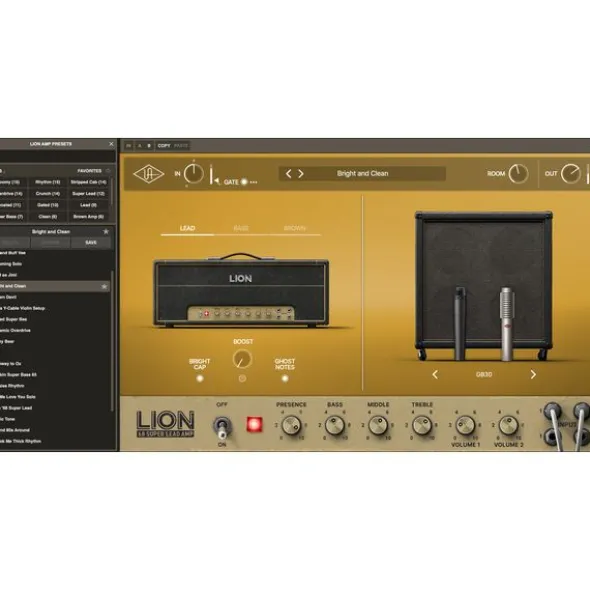Viewport: 590px width, 591px height.
Task: Switch to previous cabinet with left chevron
Action: pyautogui.click(x=435, y=374)
